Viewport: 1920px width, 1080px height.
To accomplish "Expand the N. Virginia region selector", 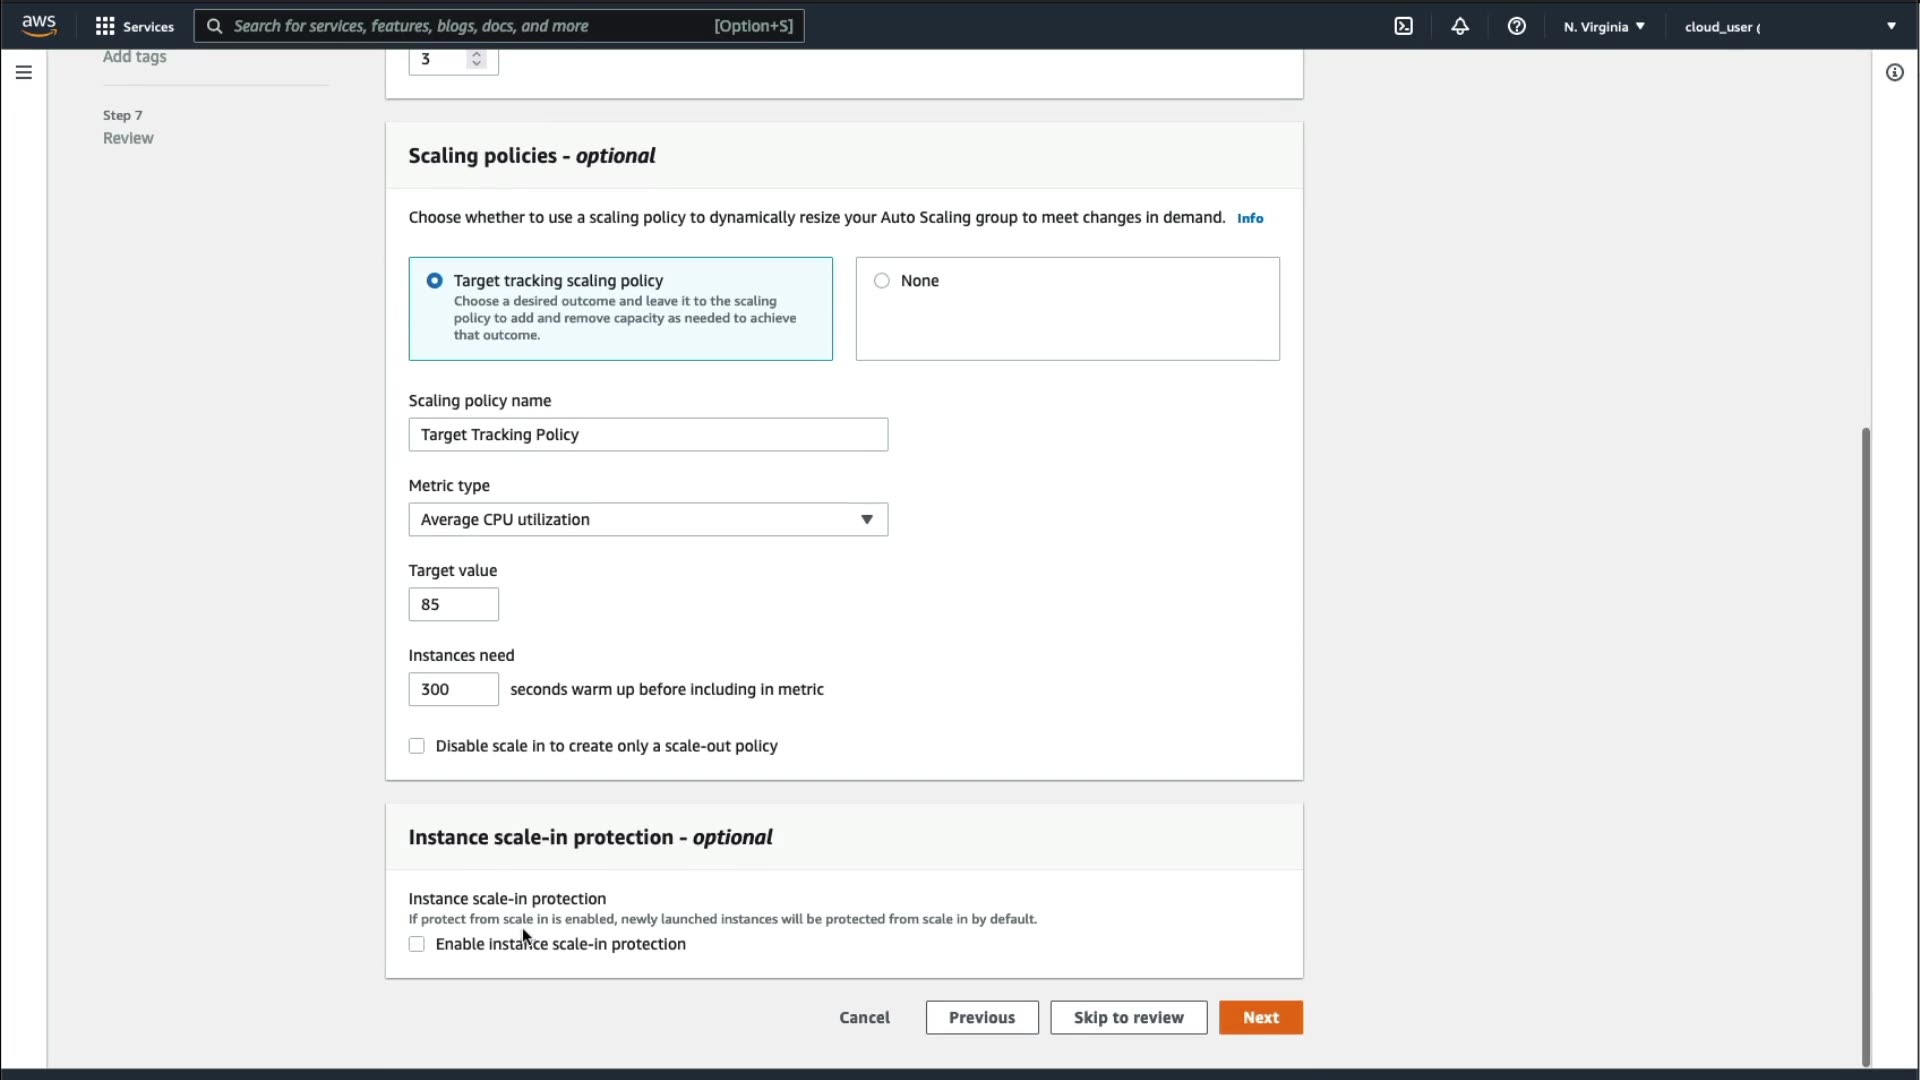I will [x=1604, y=26].
